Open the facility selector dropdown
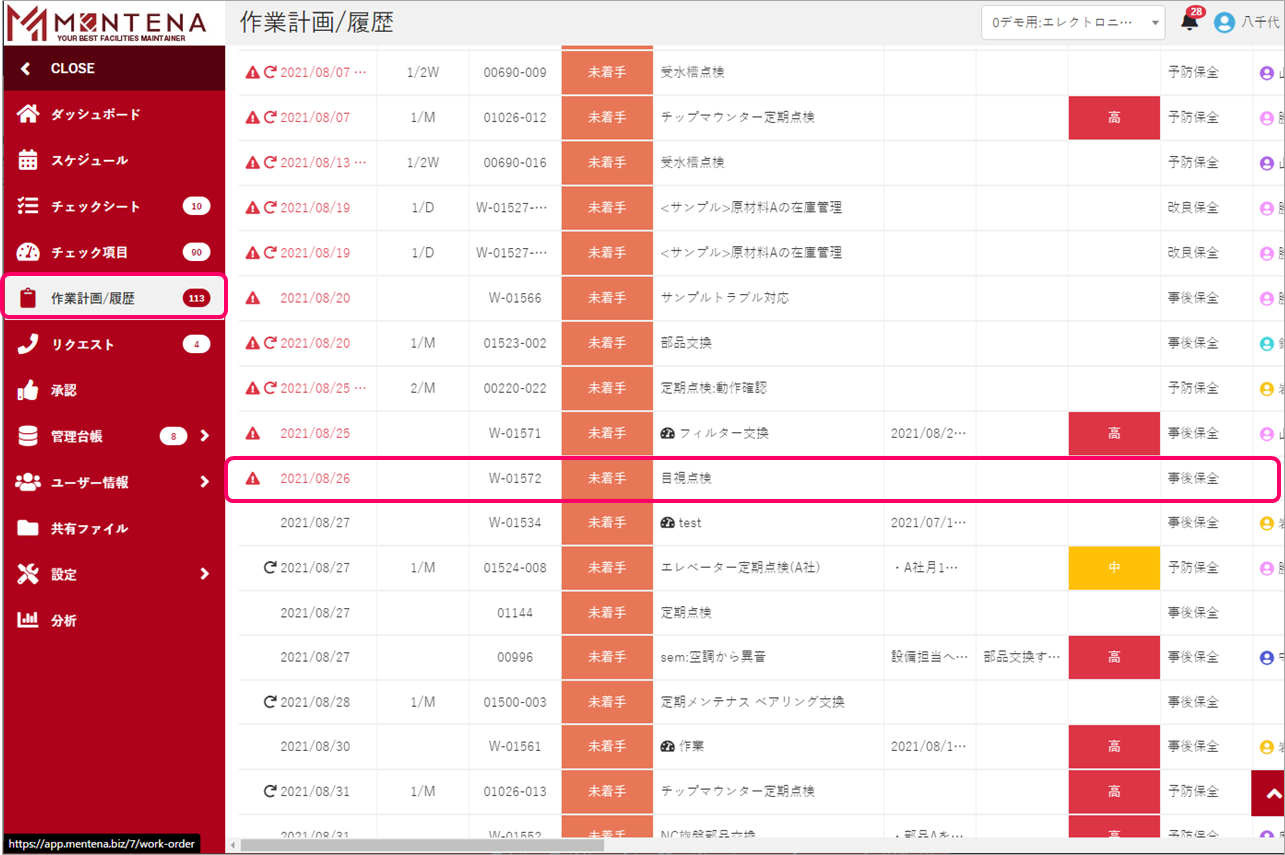 pos(1073,22)
